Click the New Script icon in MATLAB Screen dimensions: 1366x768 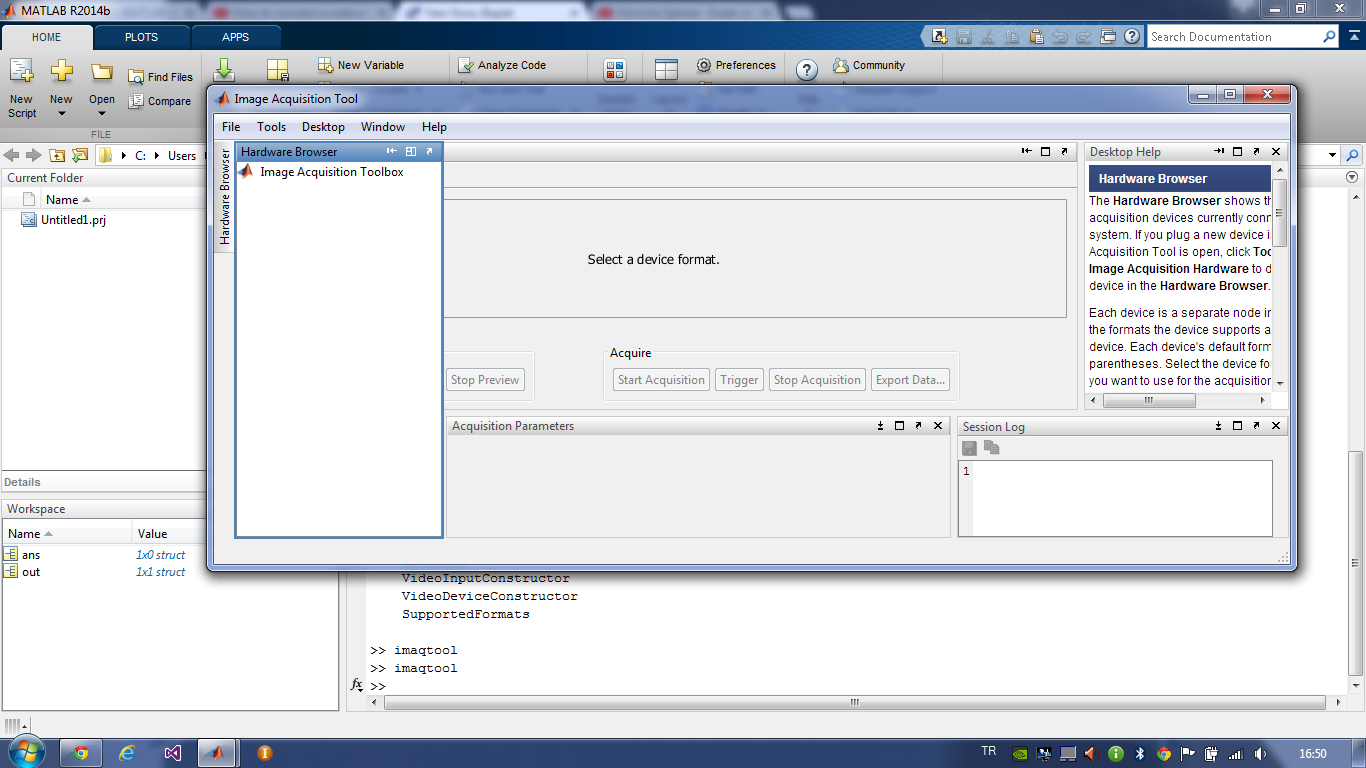(21, 73)
